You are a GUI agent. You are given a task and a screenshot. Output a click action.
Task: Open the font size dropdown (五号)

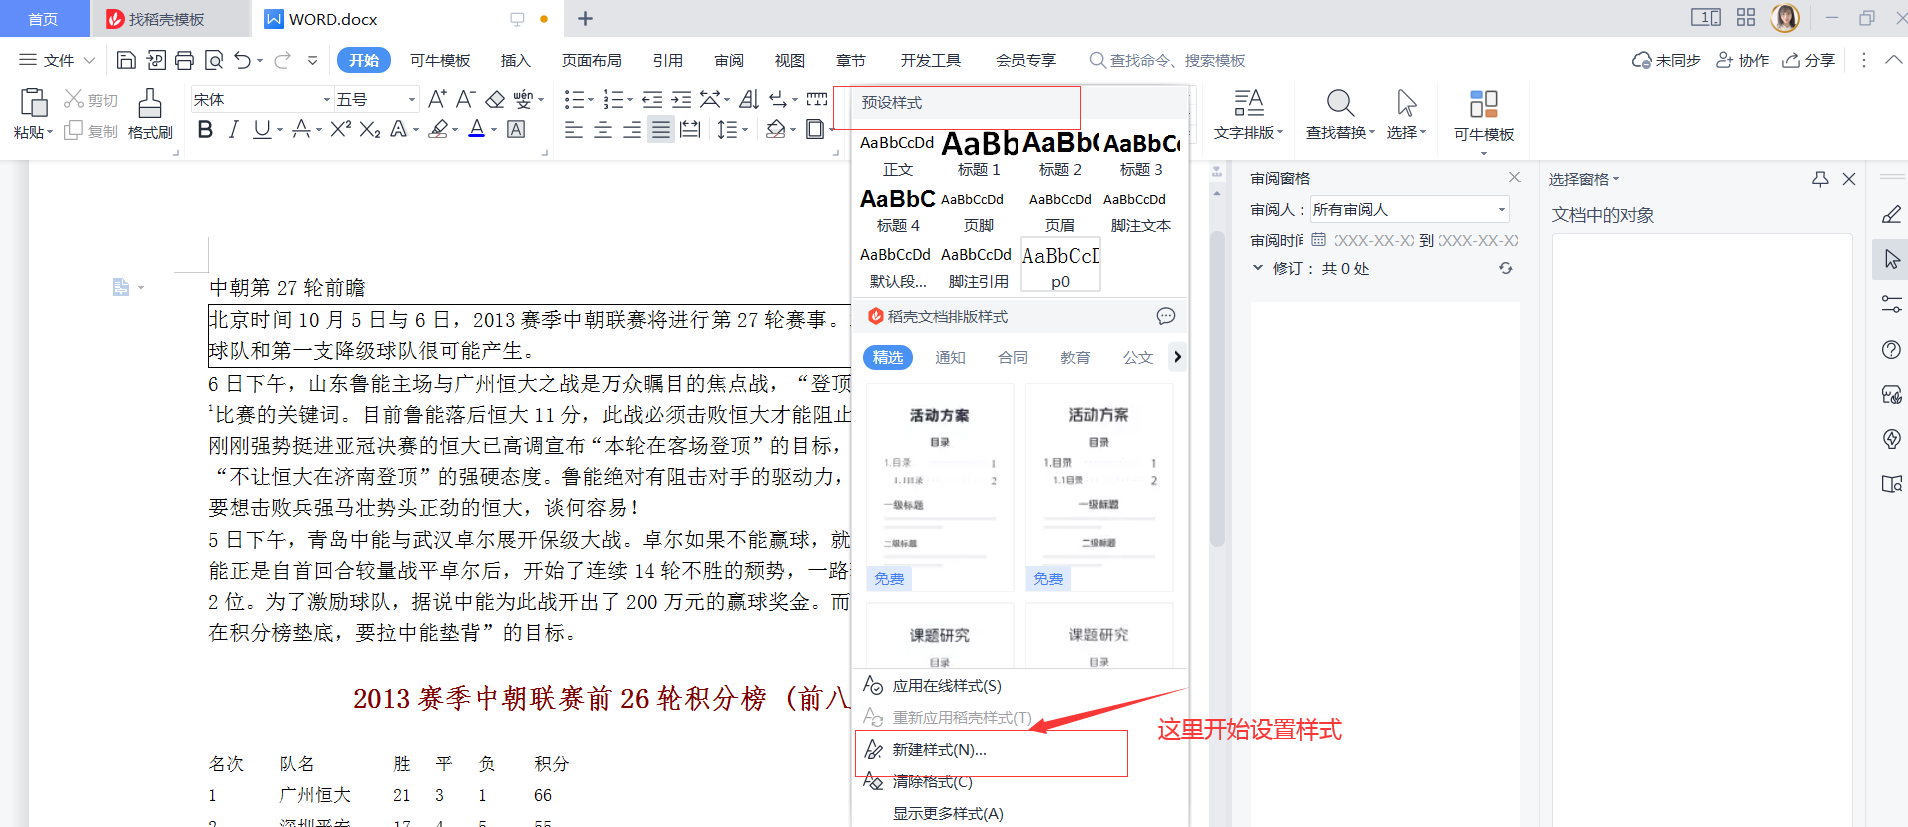411,99
